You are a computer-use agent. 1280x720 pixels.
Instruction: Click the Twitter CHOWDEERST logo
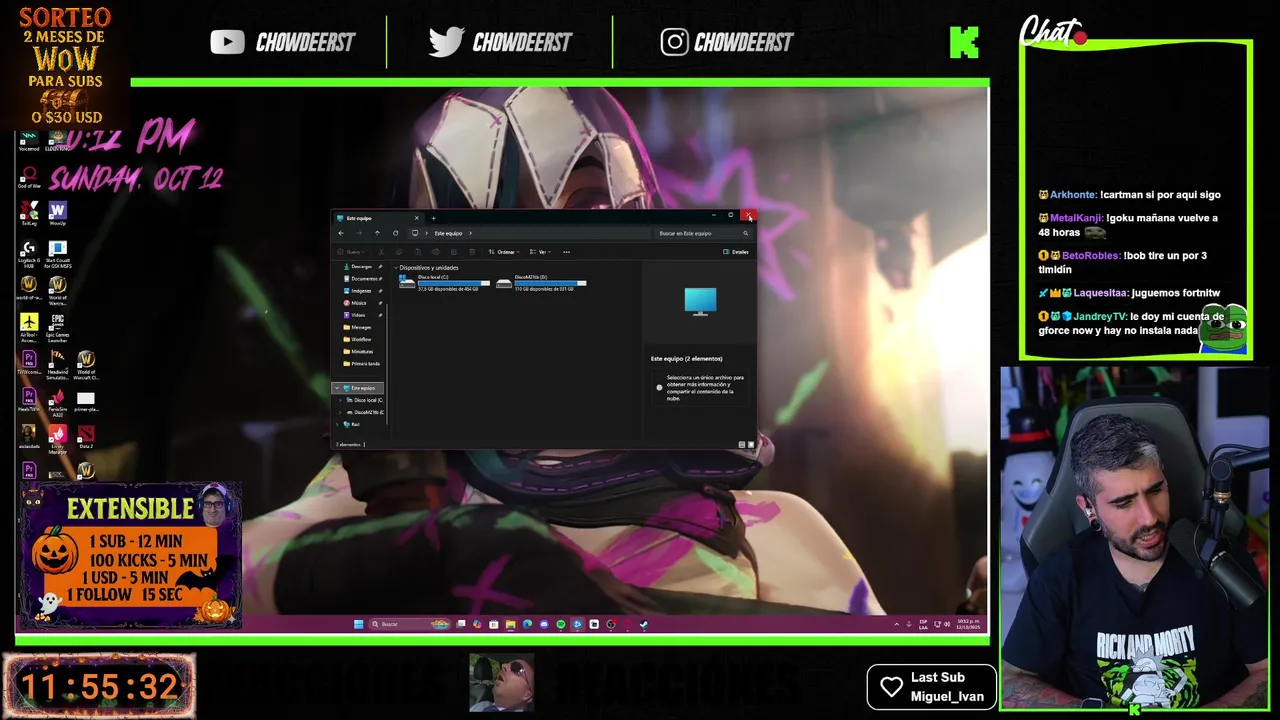(500, 42)
